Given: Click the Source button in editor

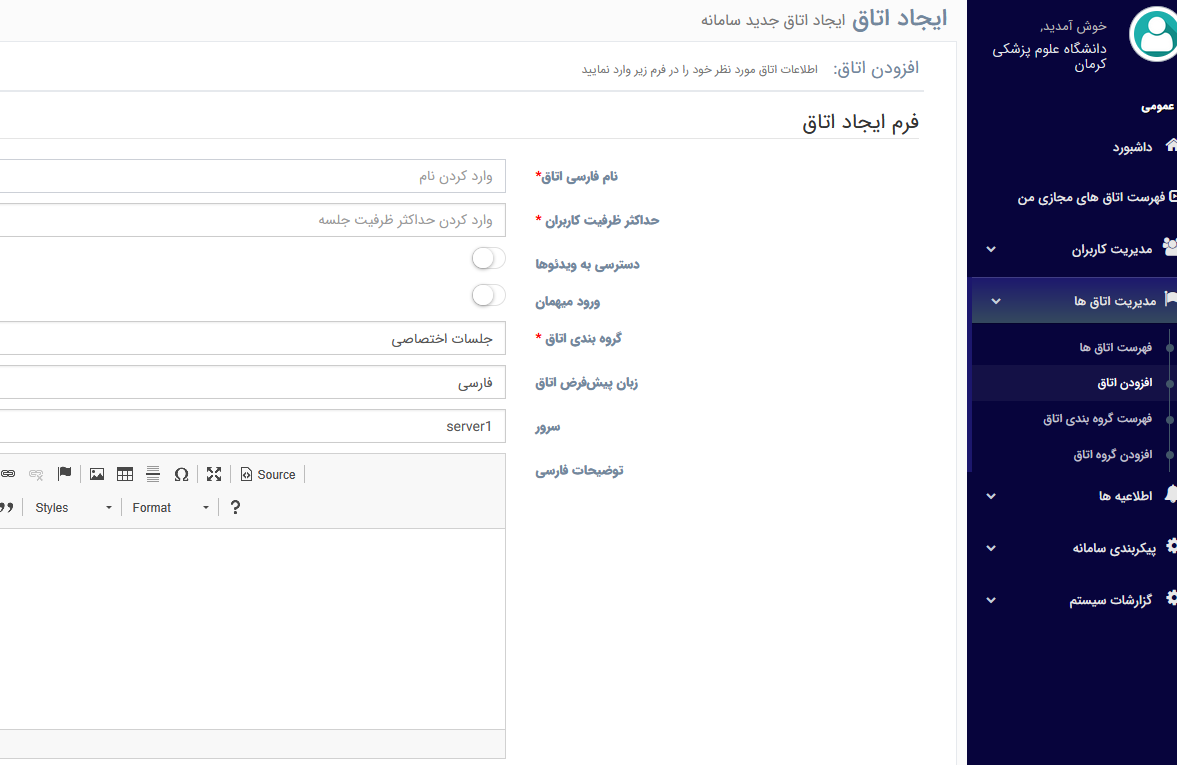Looking at the screenshot, I should tap(268, 474).
